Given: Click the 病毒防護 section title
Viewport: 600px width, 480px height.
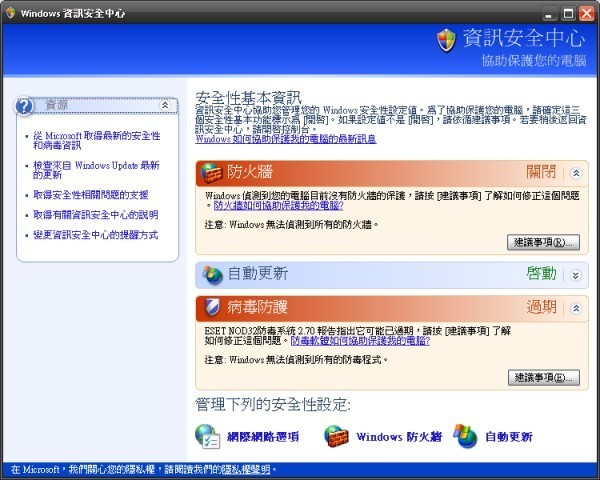Looking at the screenshot, I should click(257, 307).
